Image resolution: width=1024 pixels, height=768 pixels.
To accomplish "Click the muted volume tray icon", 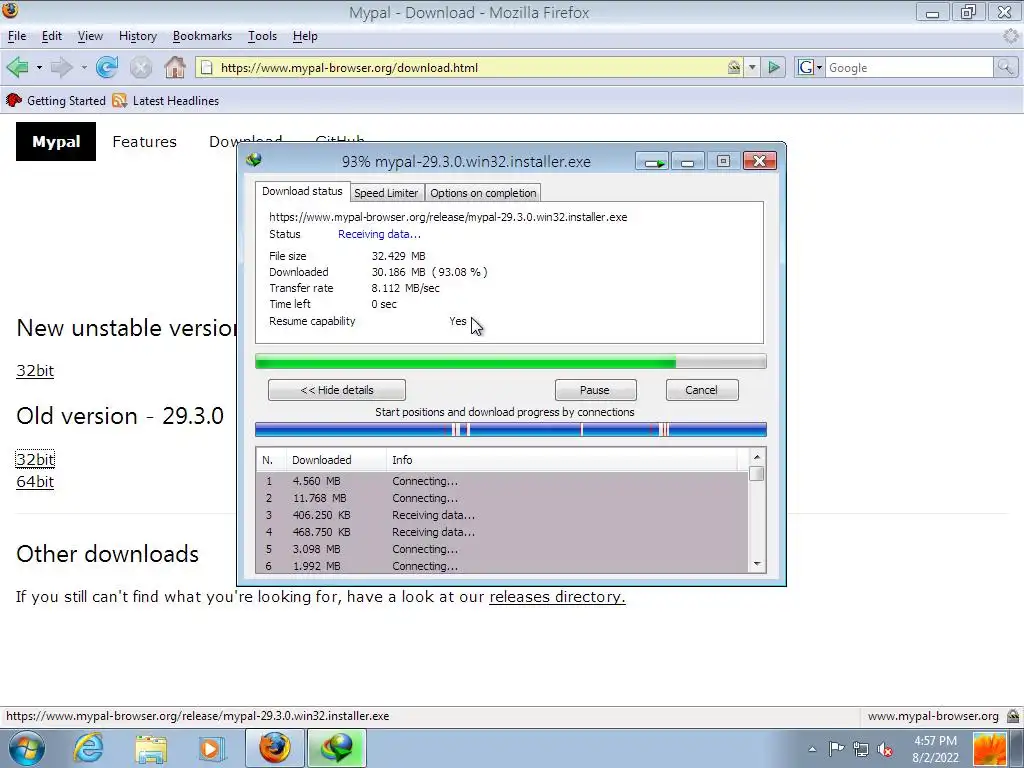I will tap(885, 749).
